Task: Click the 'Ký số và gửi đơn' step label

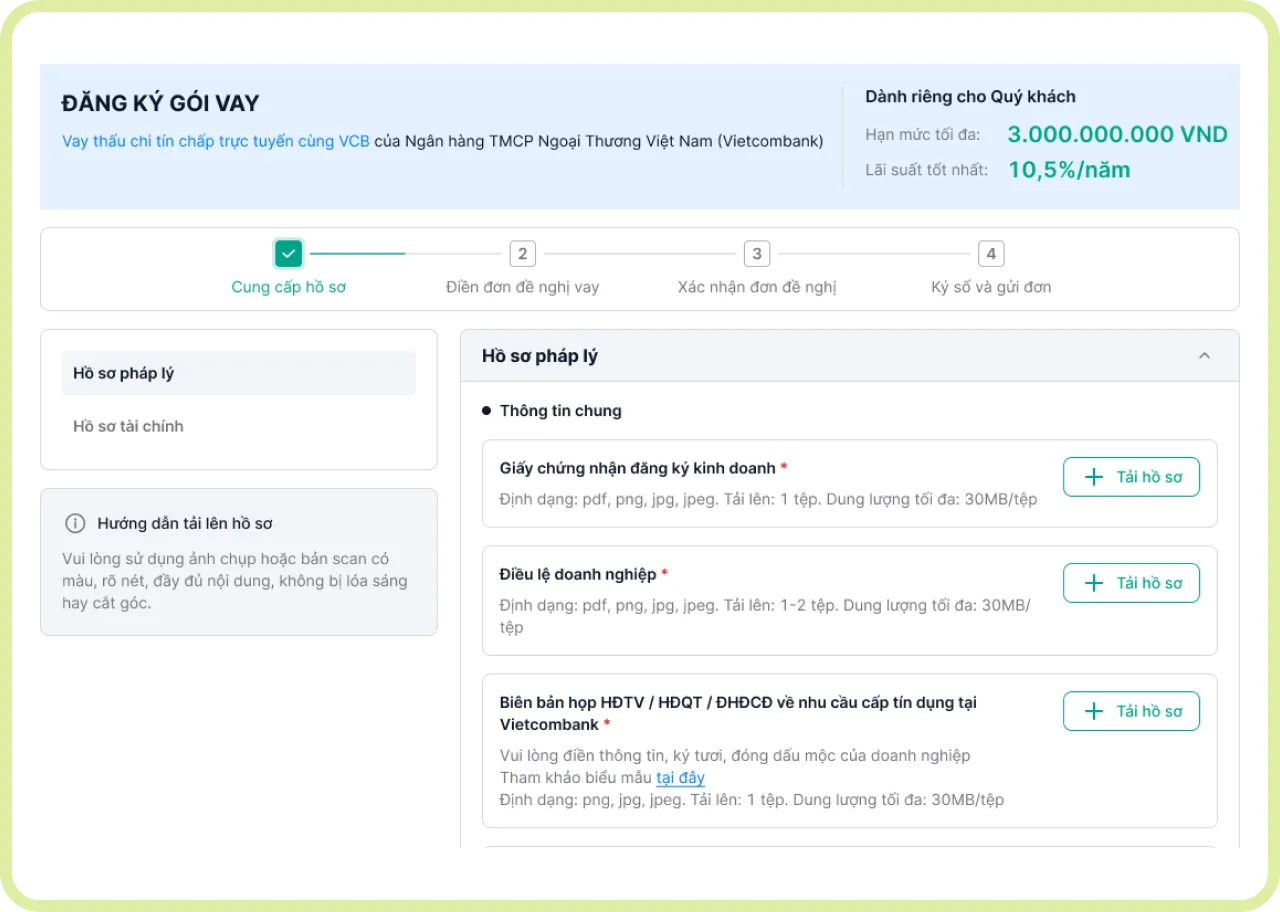Action: click(x=991, y=287)
